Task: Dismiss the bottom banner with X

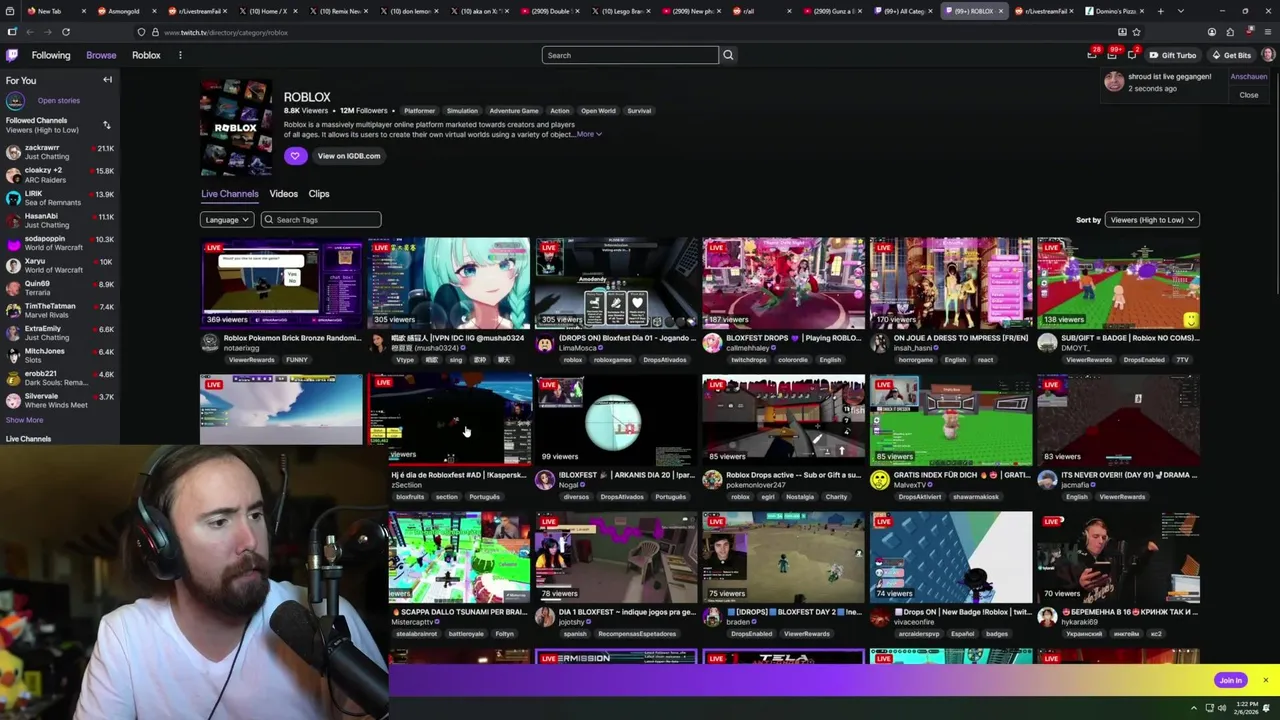Action: click(1265, 680)
